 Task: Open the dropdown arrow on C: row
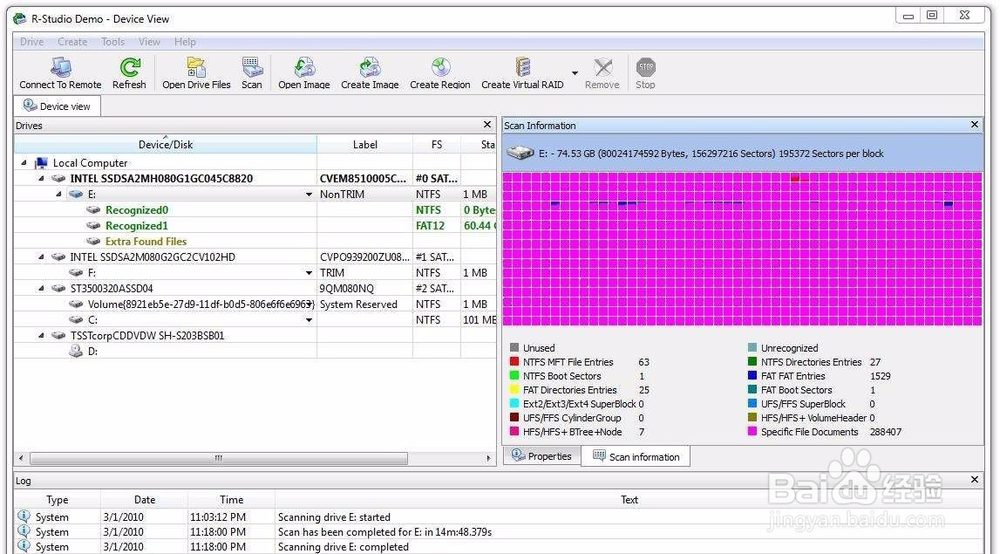point(309,320)
